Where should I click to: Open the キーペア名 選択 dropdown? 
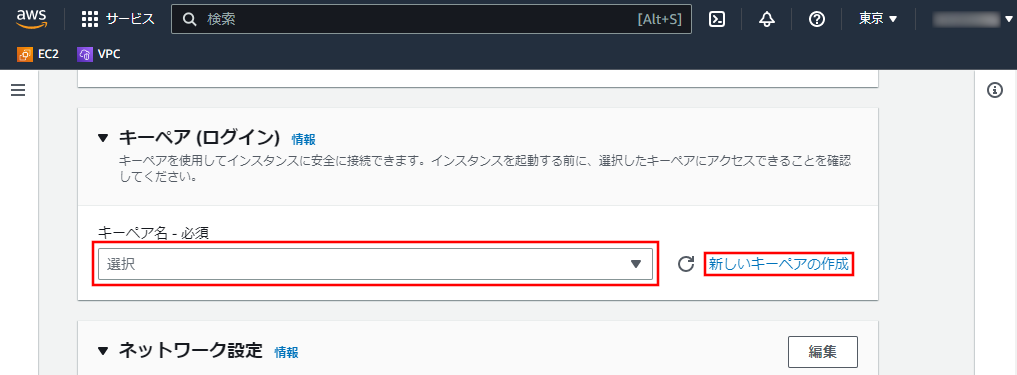(376, 263)
